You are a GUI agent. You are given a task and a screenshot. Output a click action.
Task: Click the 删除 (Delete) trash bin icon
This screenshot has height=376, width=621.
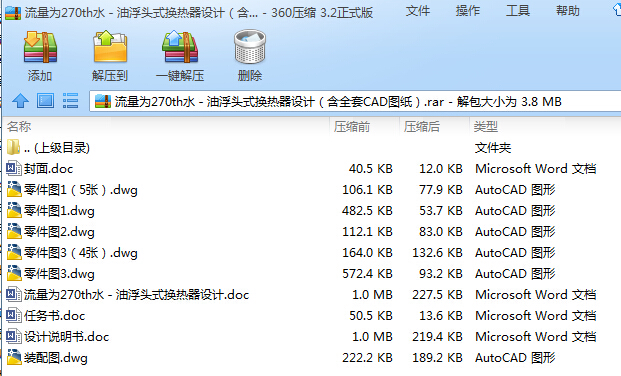coord(250,47)
